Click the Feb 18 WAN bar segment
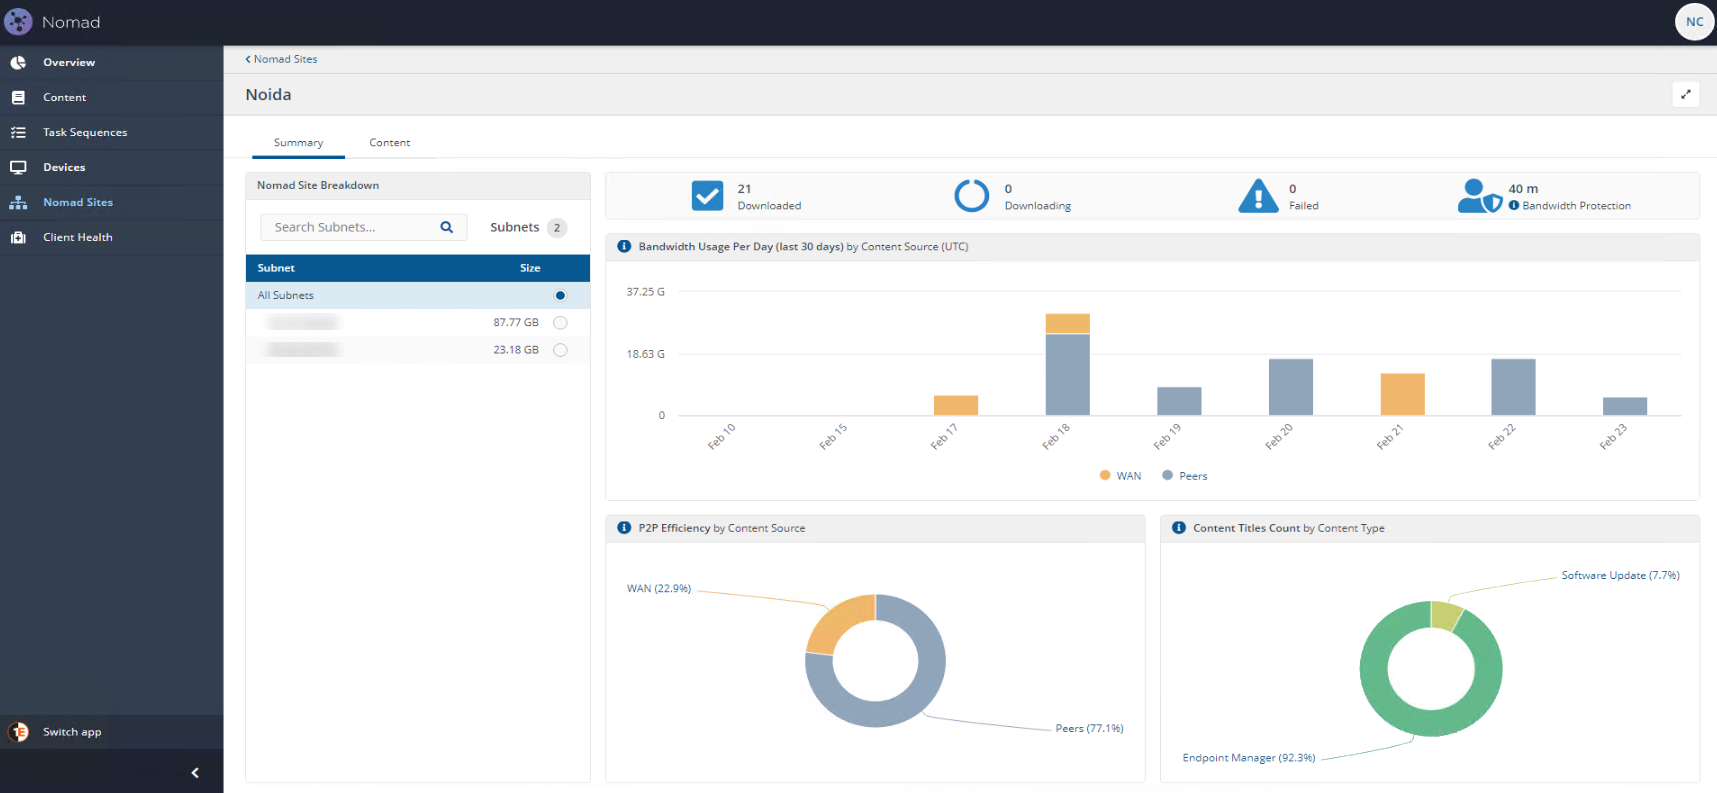The image size is (1717, 793). 1067,324
